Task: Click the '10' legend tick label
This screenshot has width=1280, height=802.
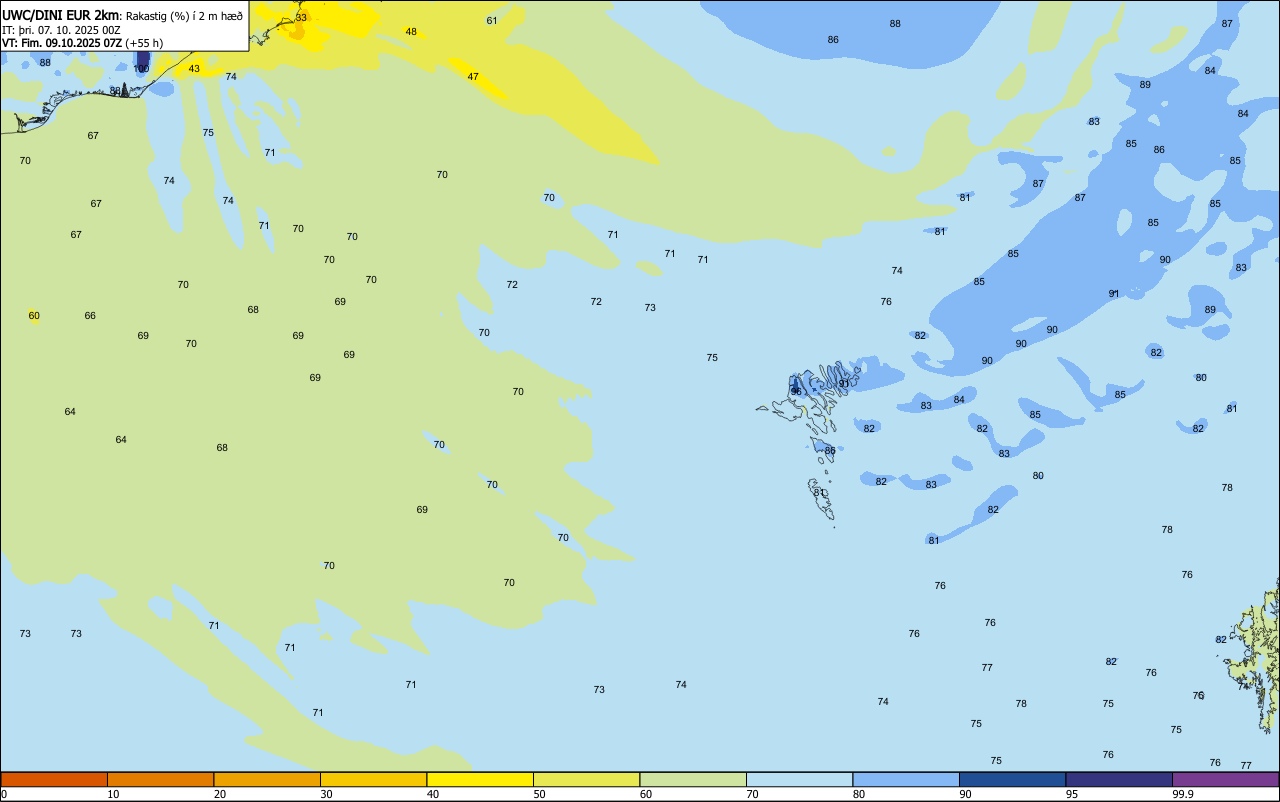Action: tap(113, 794)
